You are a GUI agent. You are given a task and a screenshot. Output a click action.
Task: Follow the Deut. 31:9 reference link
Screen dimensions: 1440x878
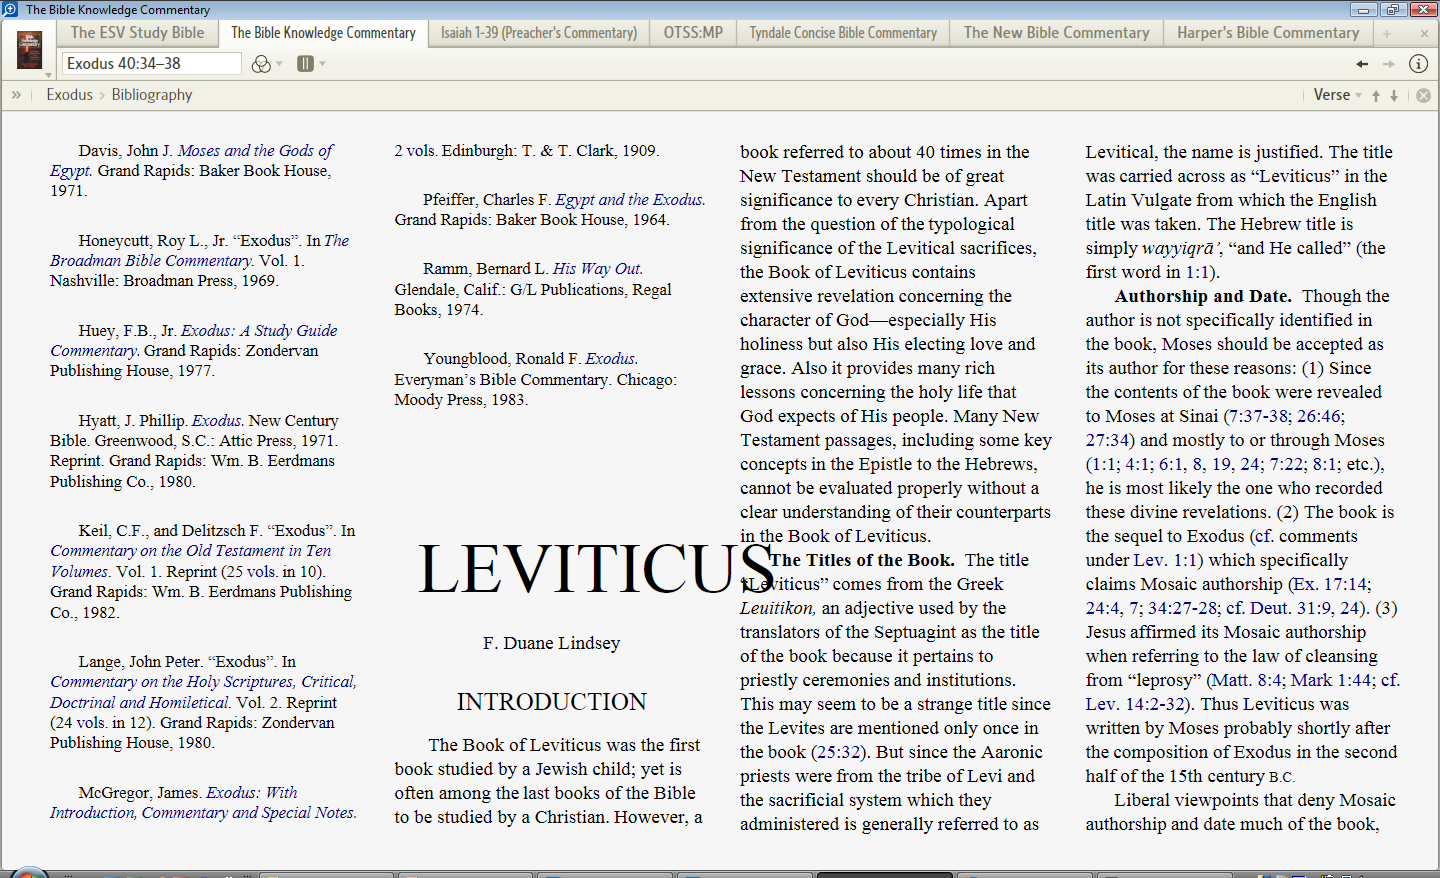click(1290, 608)
